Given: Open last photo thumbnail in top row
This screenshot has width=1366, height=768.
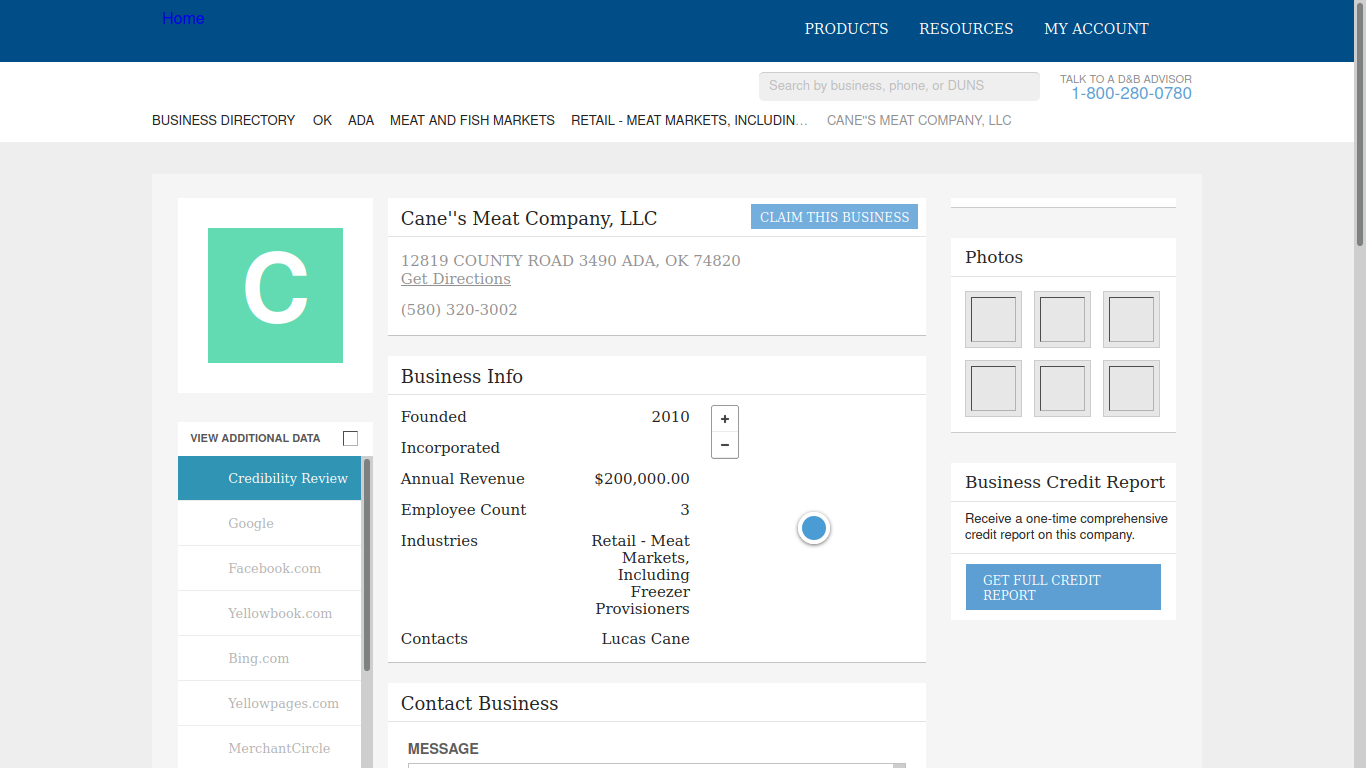Looking at the screenshot, I should (x=1131, y=320).
